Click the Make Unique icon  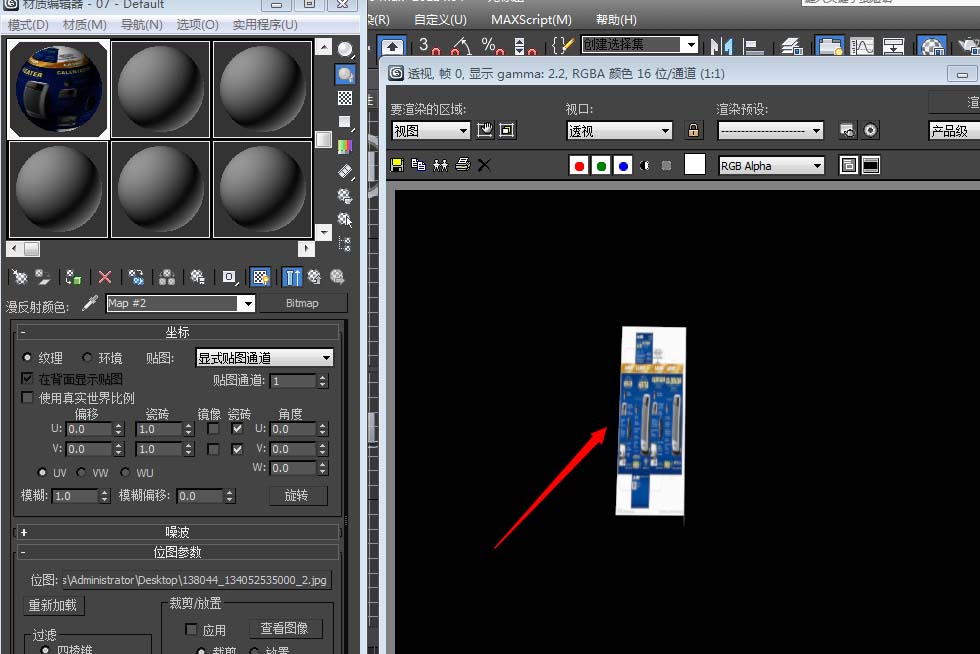(x=167, y=277)
